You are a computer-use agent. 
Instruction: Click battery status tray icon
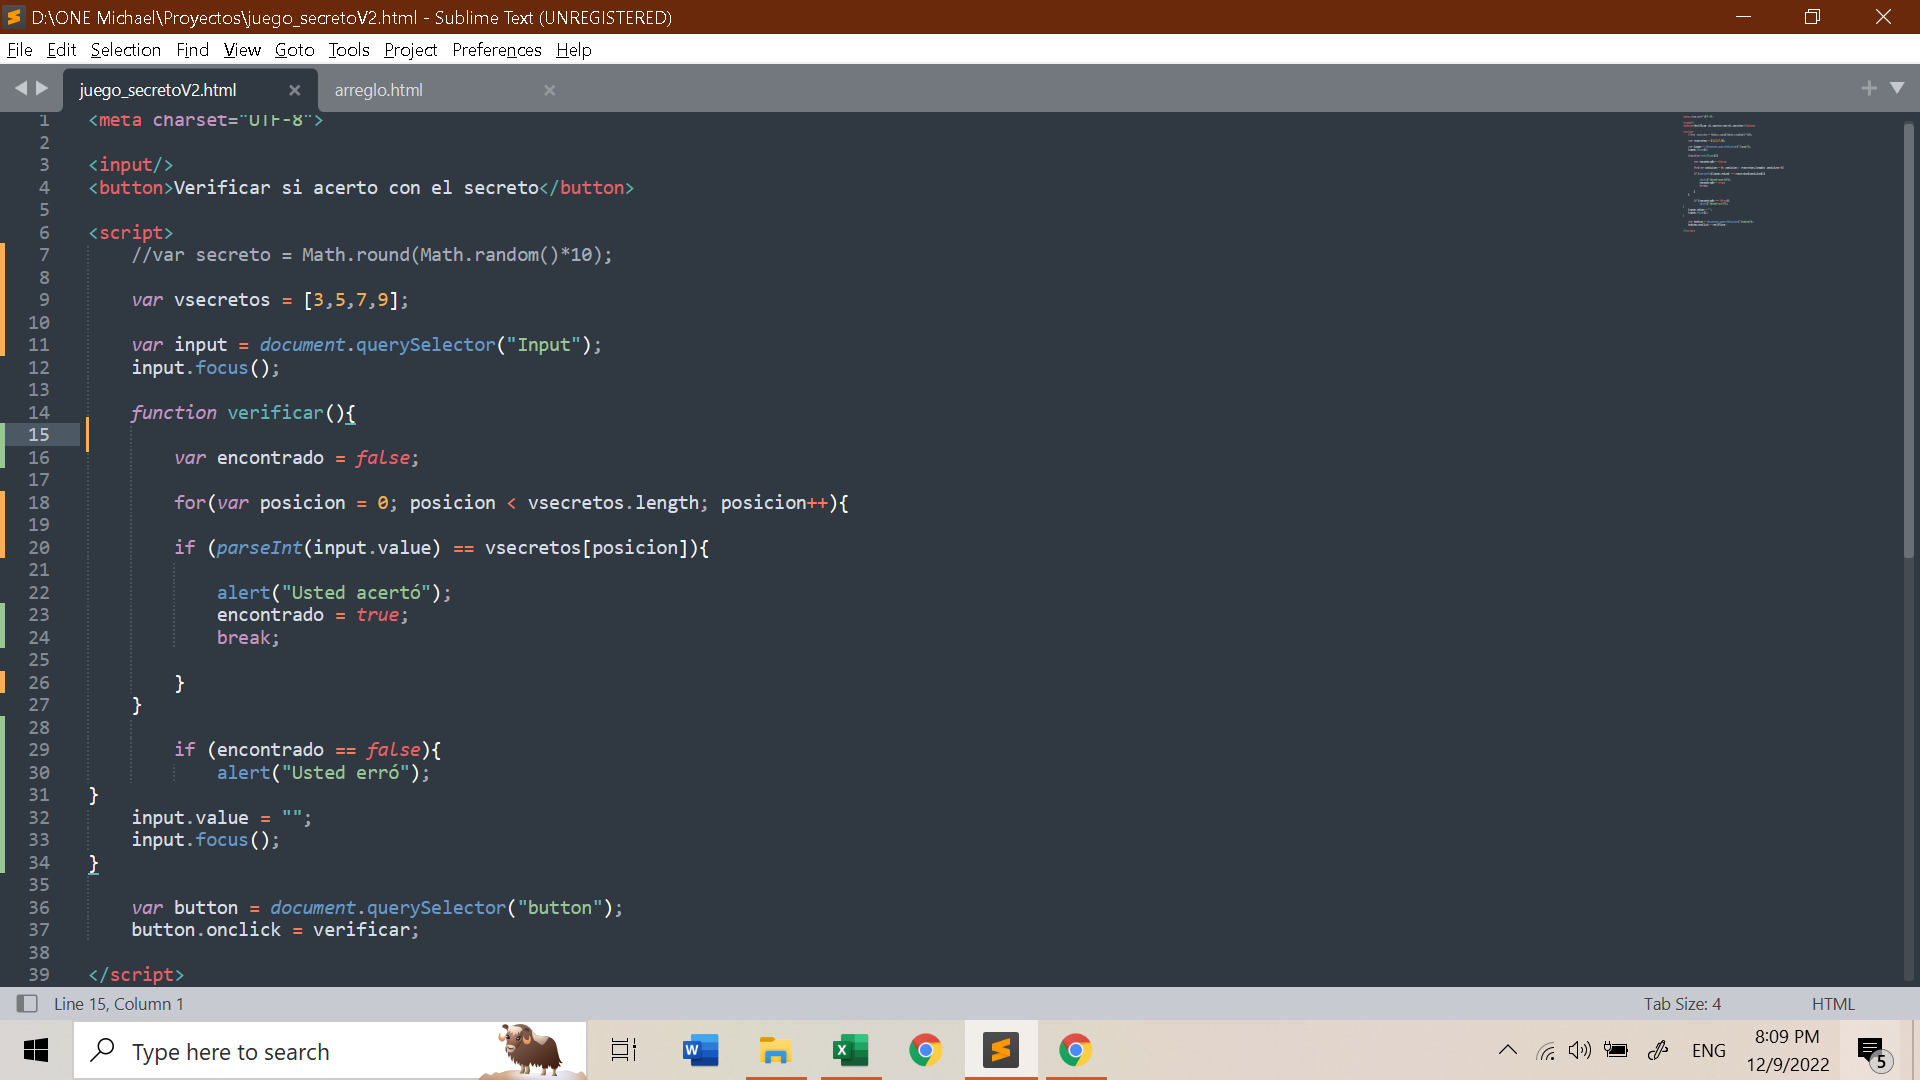pyautogui.click(x=1616, y=1050)
